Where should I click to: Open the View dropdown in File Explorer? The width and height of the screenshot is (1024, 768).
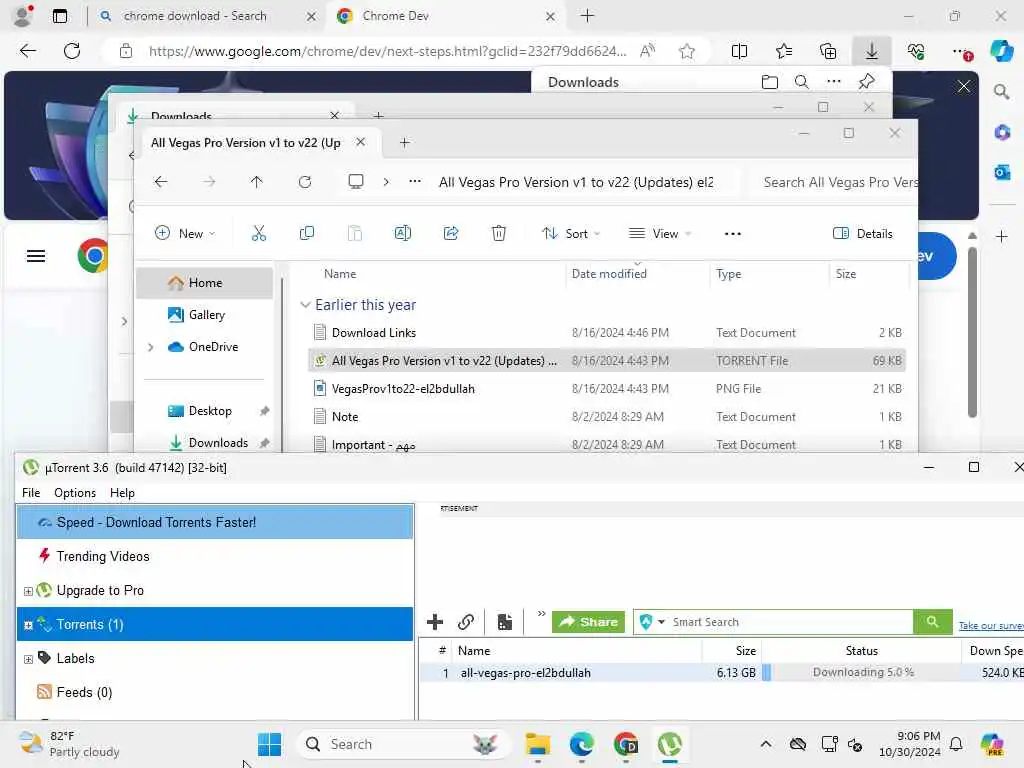point(660,233)
